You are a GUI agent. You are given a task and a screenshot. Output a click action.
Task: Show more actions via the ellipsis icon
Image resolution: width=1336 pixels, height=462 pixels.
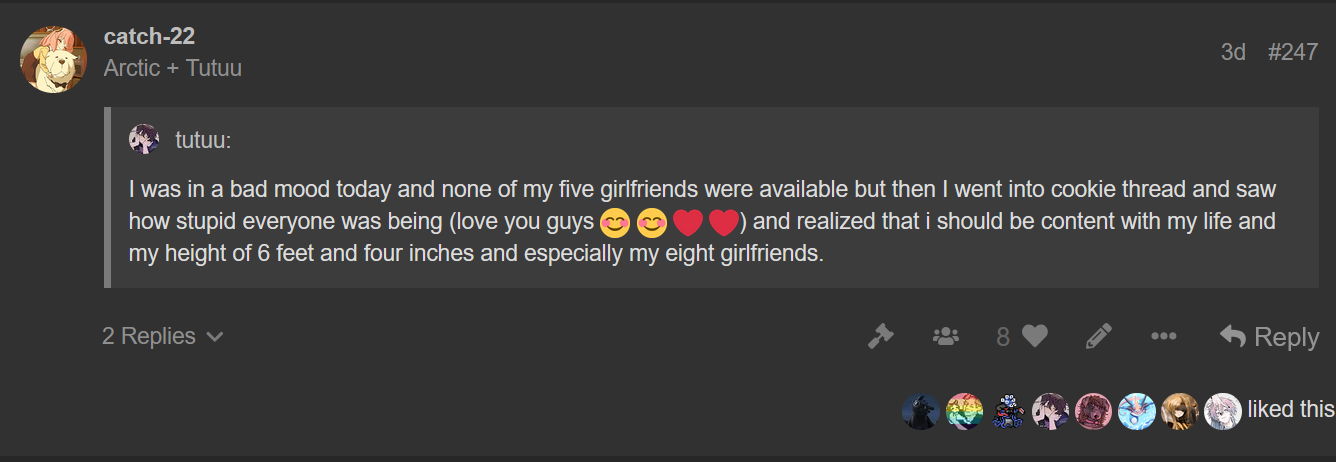[x=1163, y=337]
